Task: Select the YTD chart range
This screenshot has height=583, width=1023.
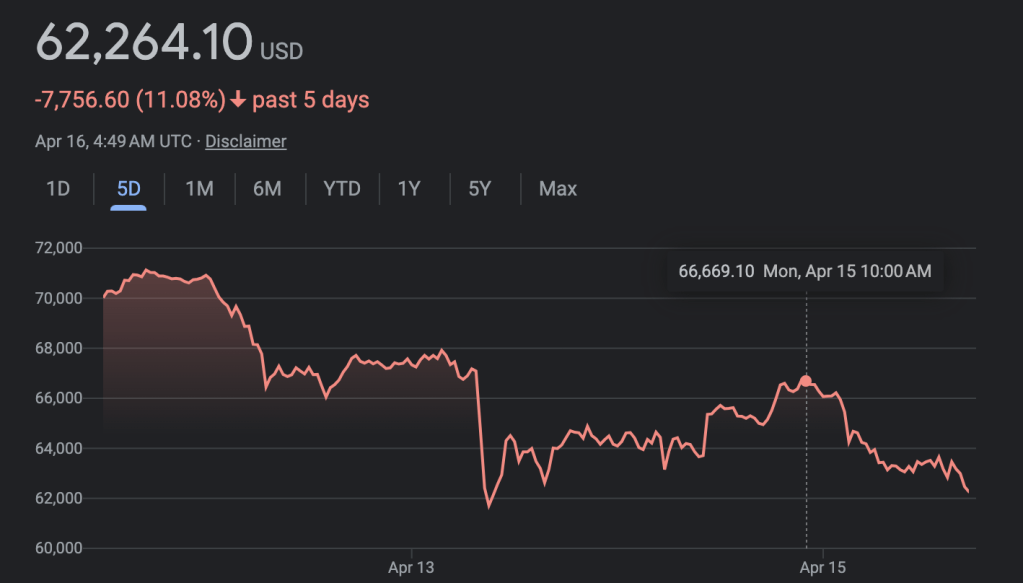Action: (342, 189)
